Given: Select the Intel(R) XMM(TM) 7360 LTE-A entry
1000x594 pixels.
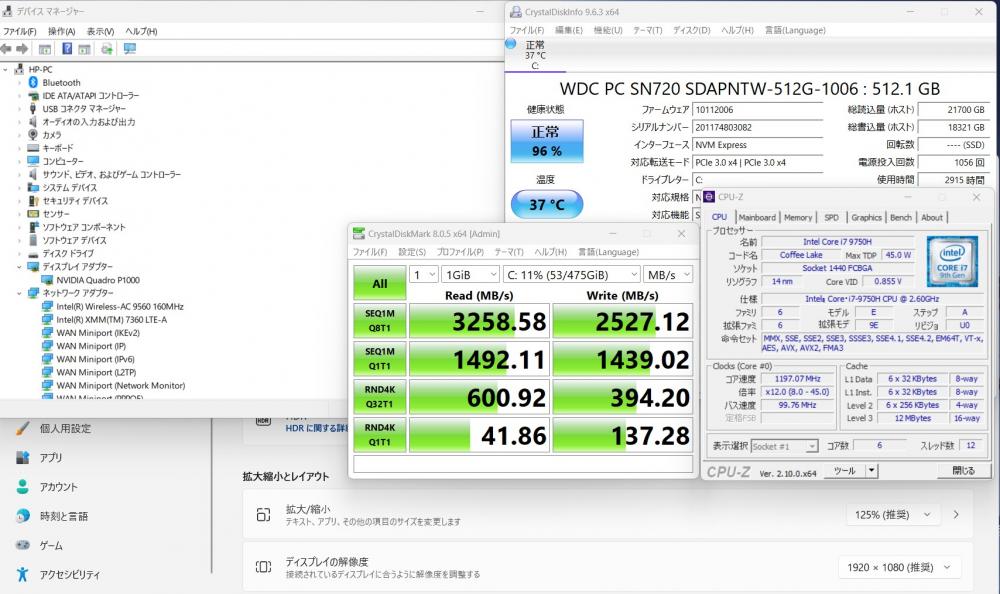Looking at the screenshot, I should pos(112,320).
